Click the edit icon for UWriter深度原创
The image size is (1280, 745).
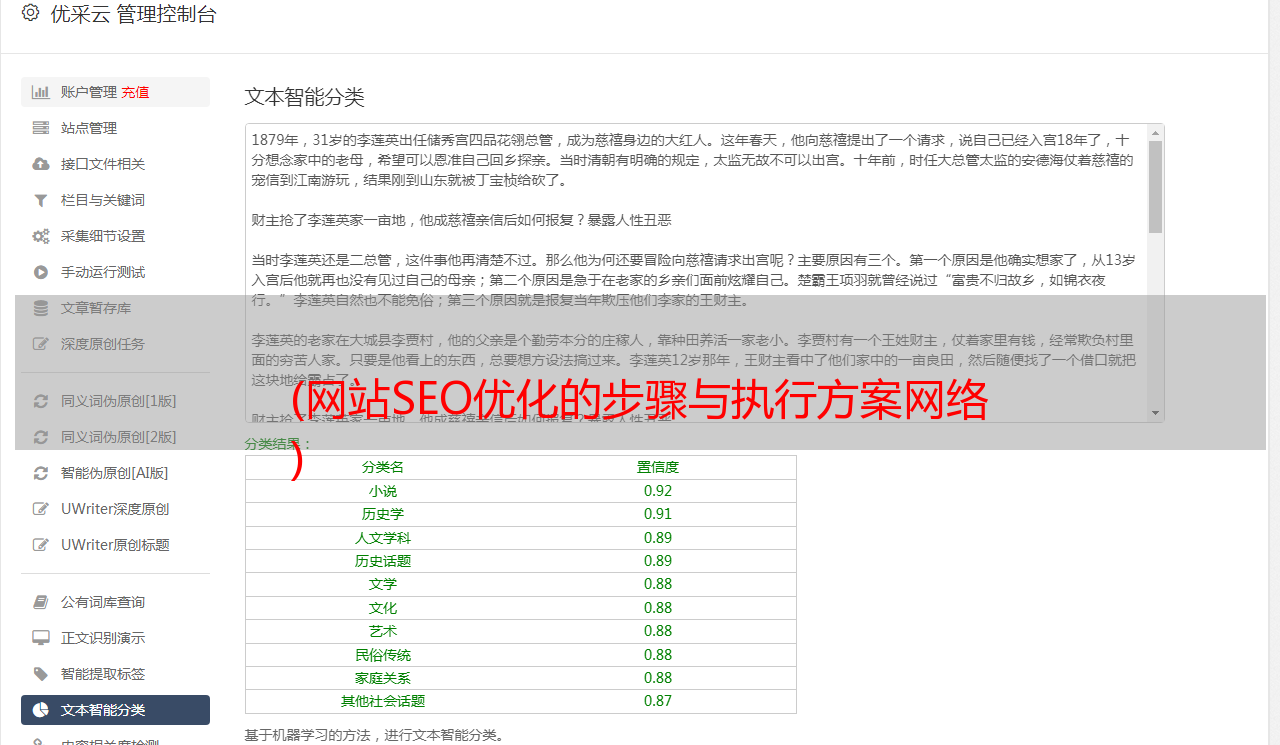[x=41, y=509]
